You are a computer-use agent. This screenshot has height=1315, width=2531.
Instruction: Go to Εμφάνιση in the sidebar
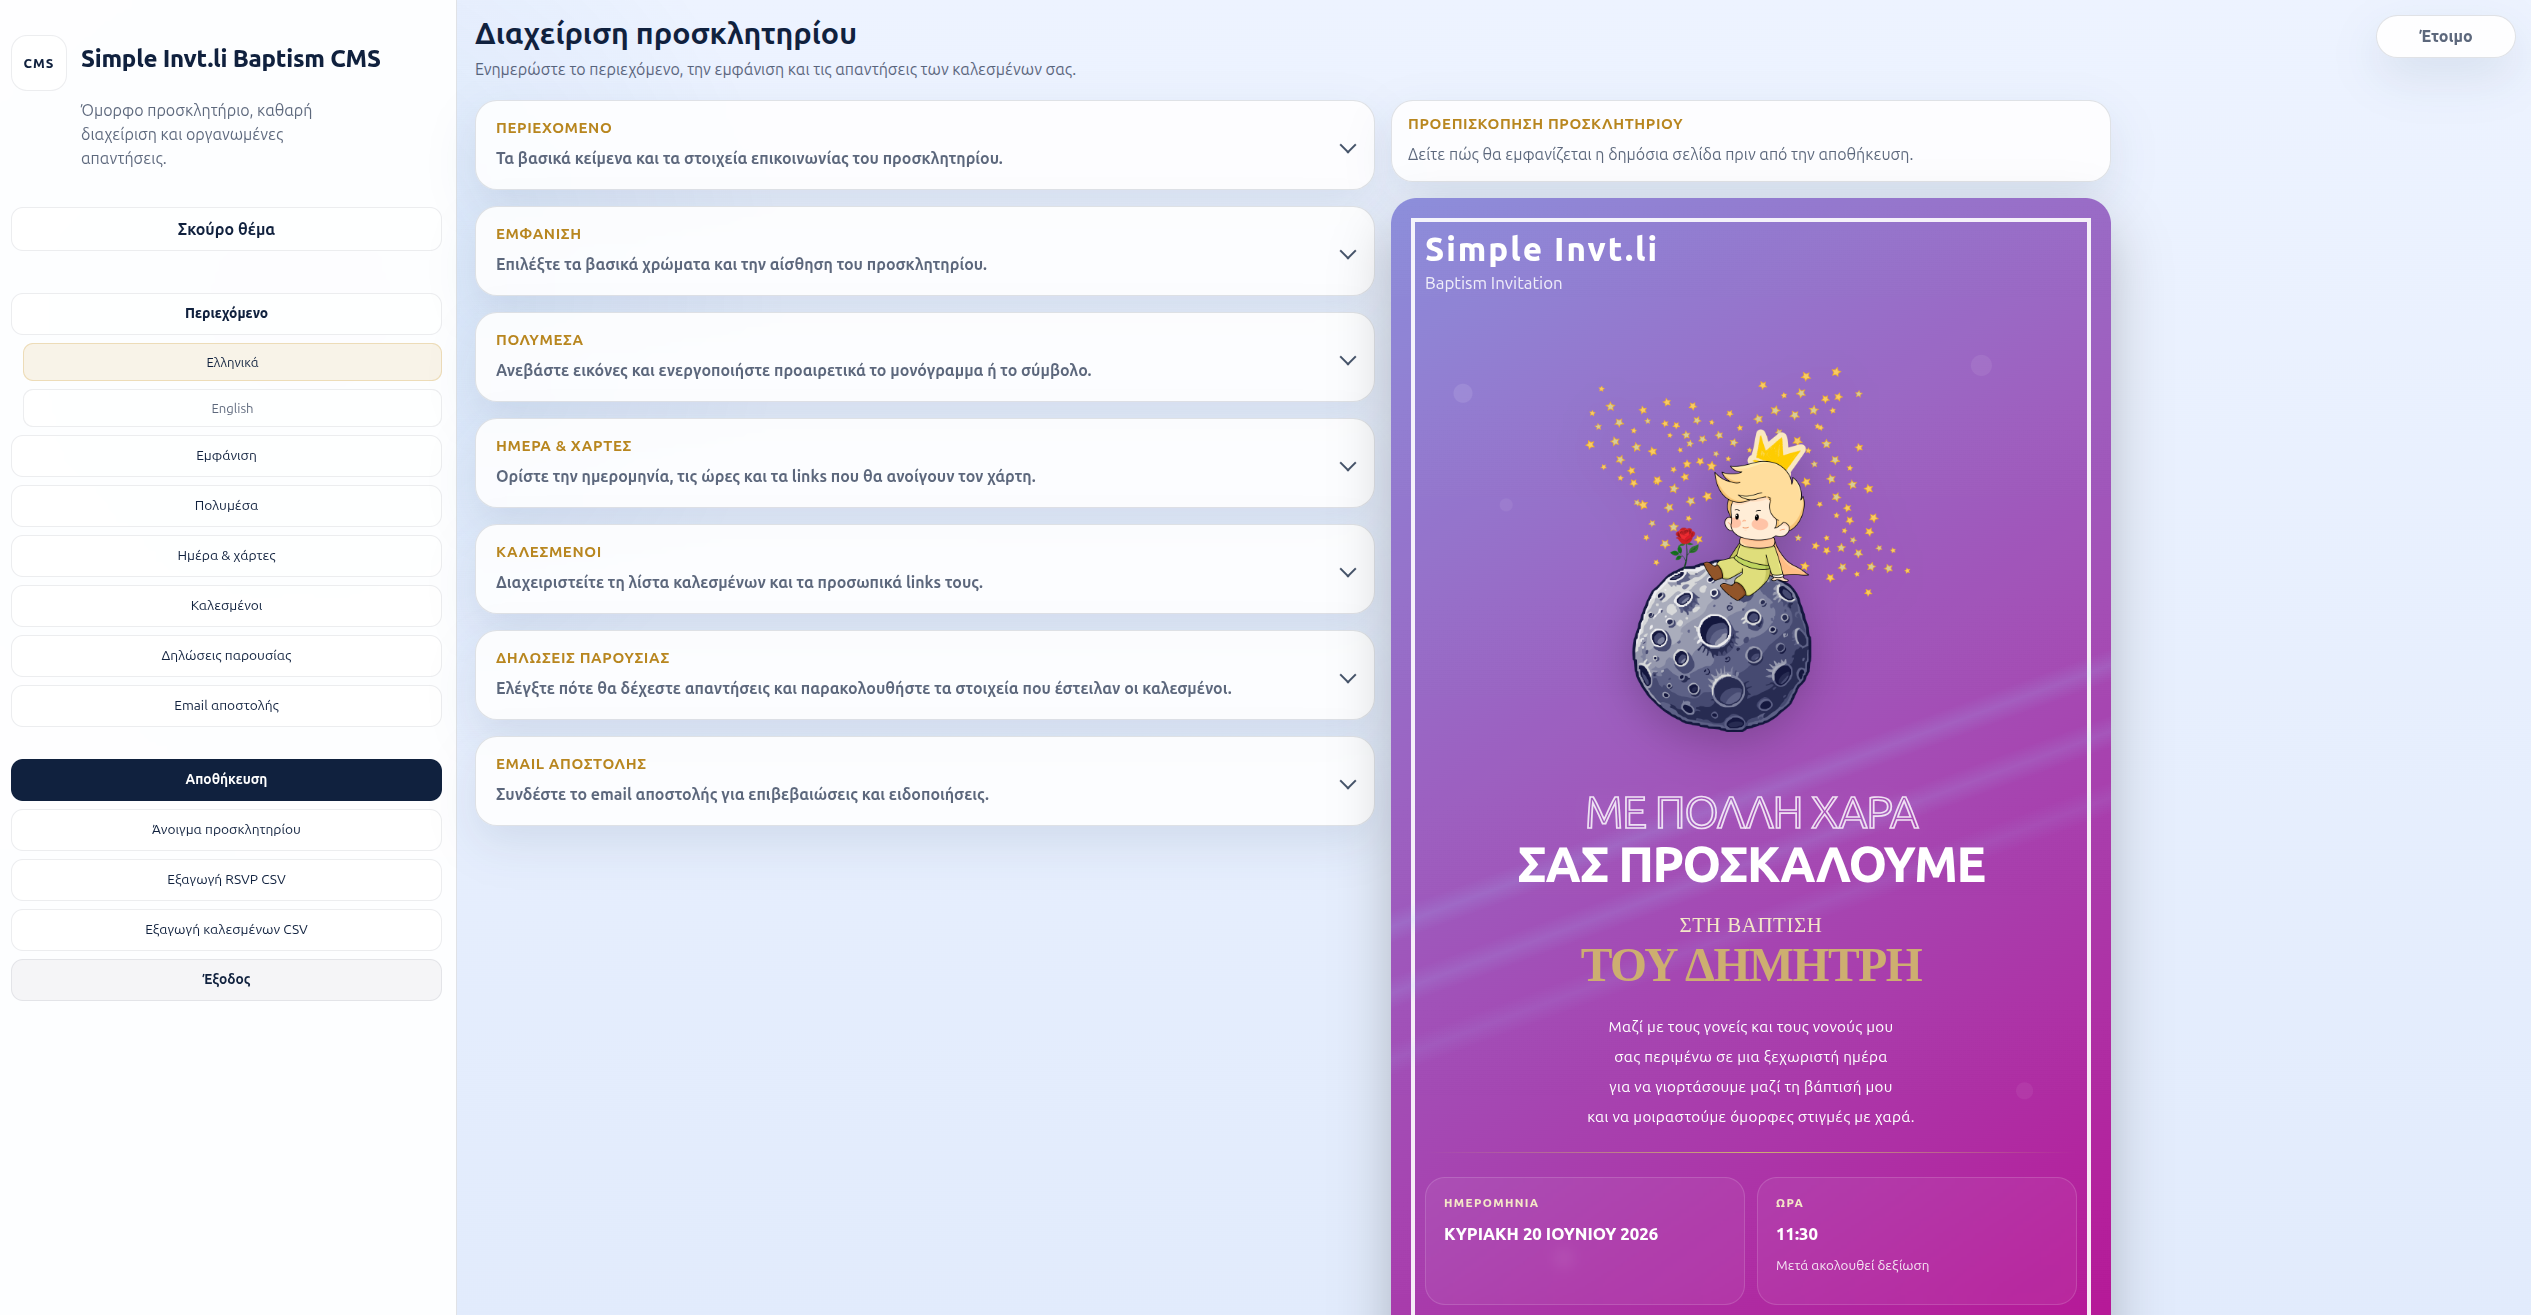coord(226,455)
